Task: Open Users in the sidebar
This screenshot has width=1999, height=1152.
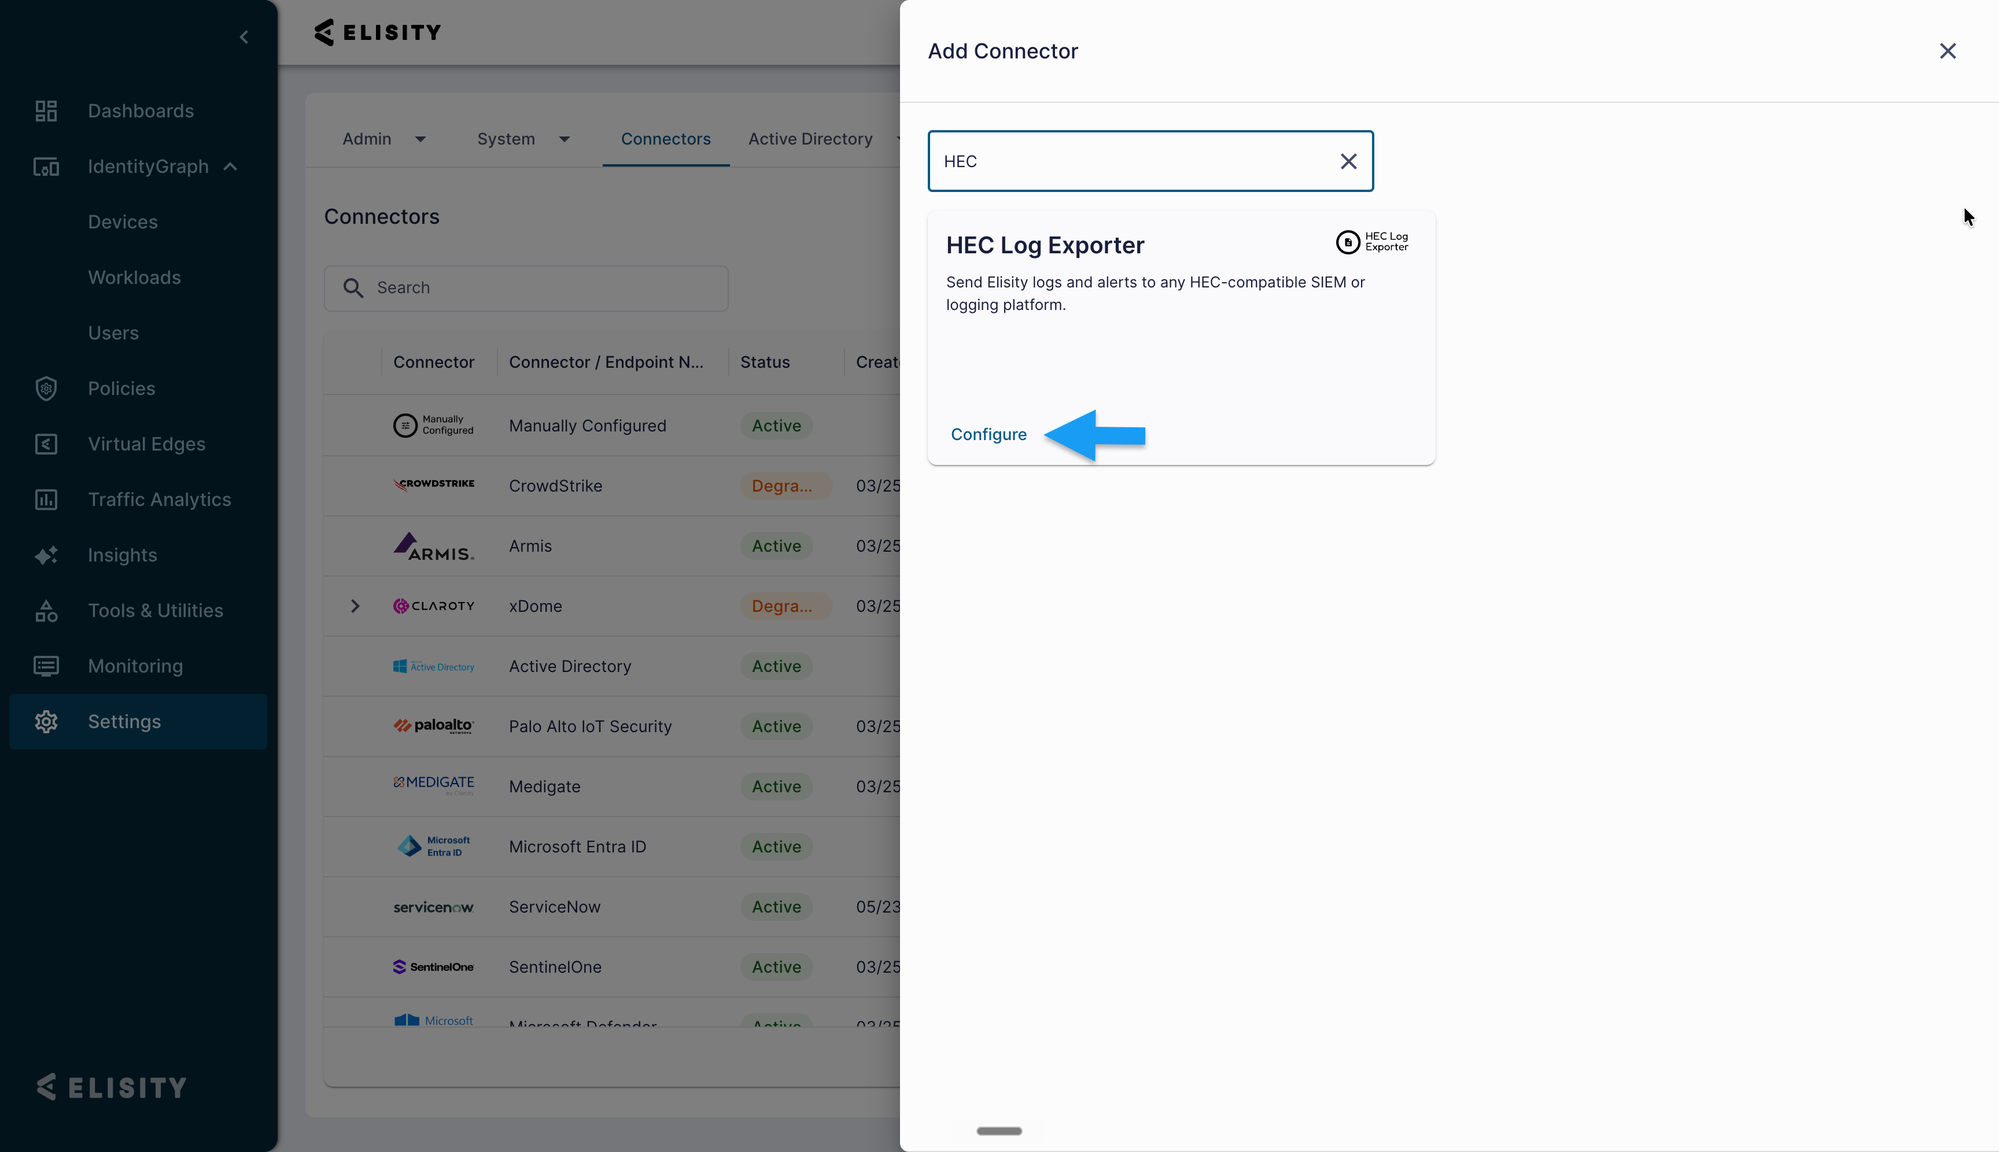Action: point(113,333)
